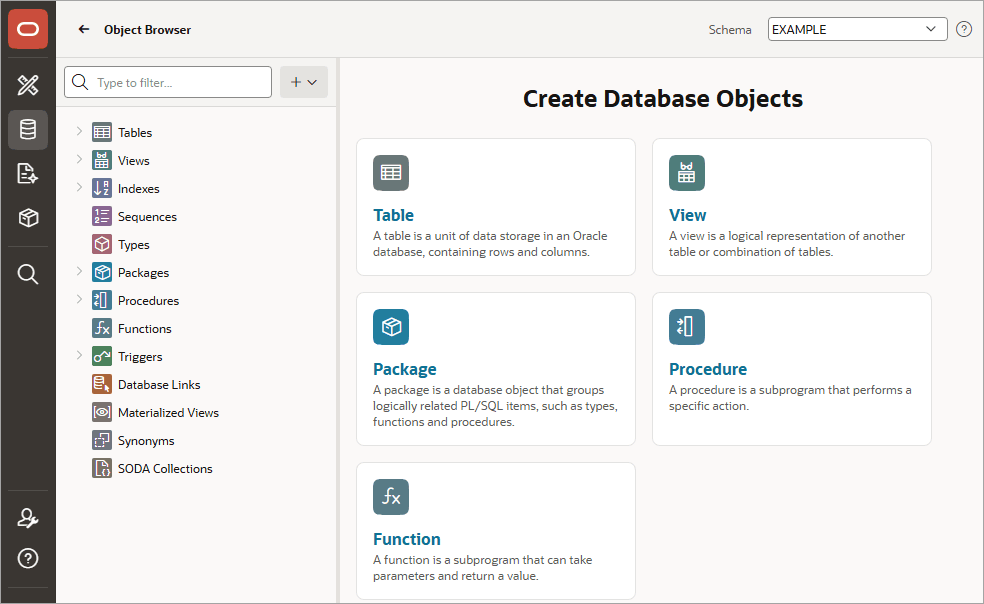Expand the Tables tree node

[x=79, y=131]
